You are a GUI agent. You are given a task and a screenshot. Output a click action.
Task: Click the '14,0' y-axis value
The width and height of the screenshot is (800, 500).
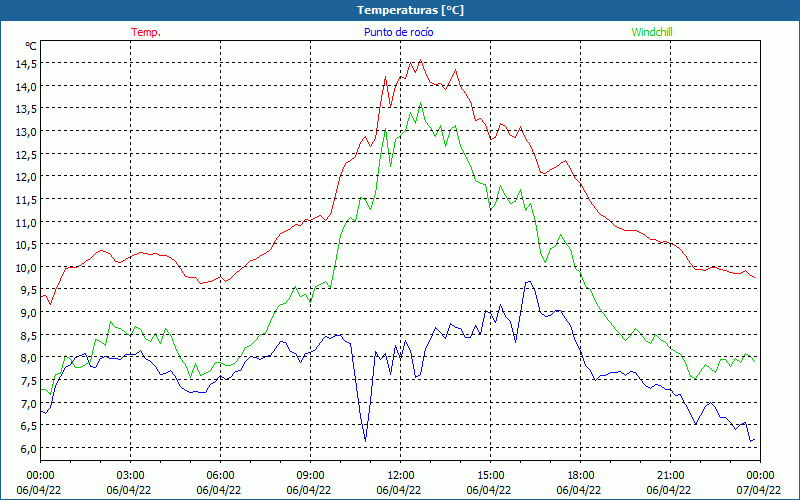[x=27, y=86]
